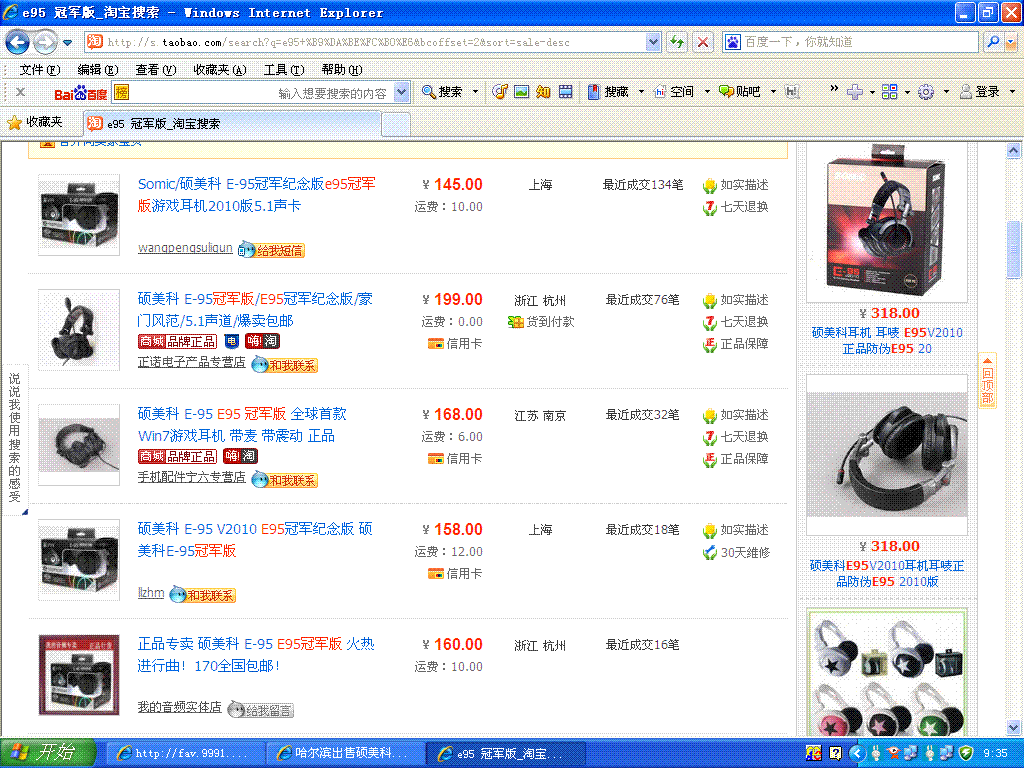The height and width of the screenshot is (768, 1024).
Task: Open the recent pages dropdown arrow
Action: 67,43
